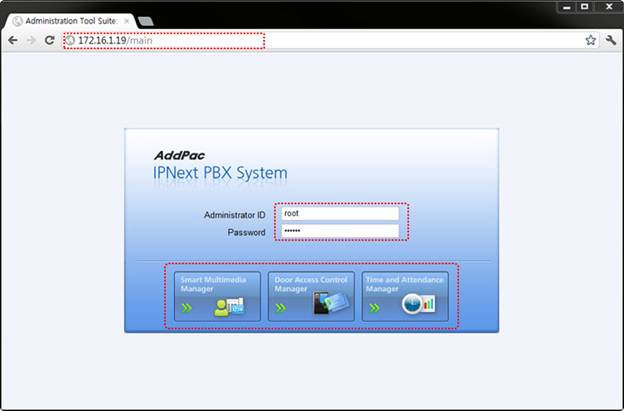This screenshot has width=624, height=411.
Task: Maximize the browser window
Action: [585, 7]
